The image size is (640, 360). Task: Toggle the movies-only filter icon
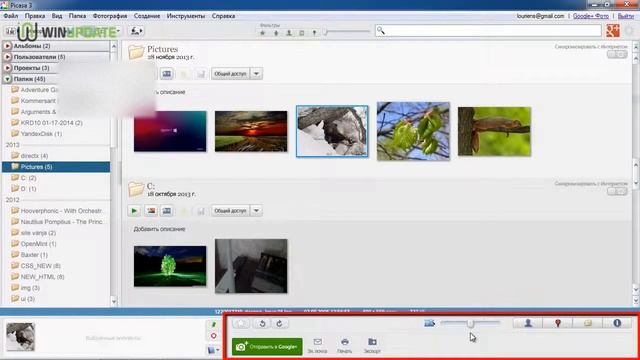[302, 33]
